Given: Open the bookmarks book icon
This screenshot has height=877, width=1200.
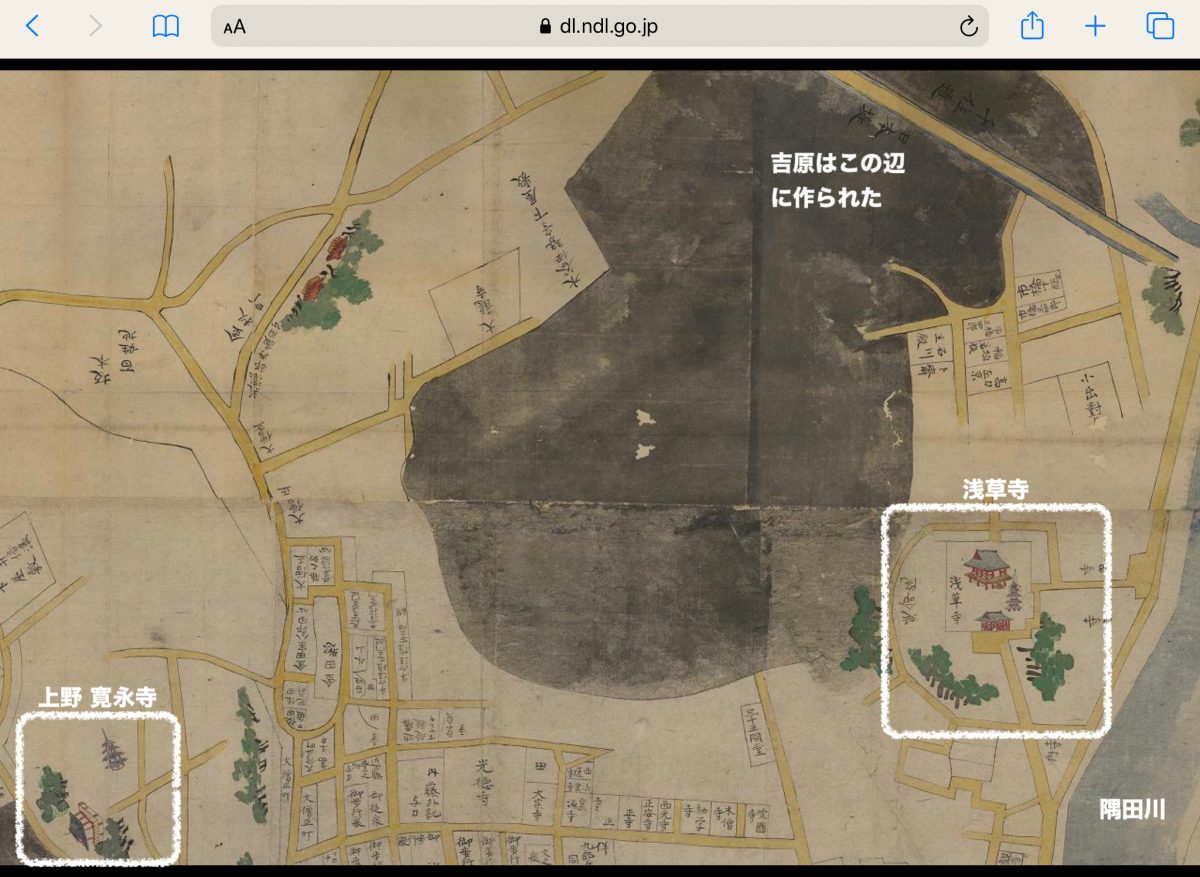Looking at the screenshot, I should pos(165,27).
